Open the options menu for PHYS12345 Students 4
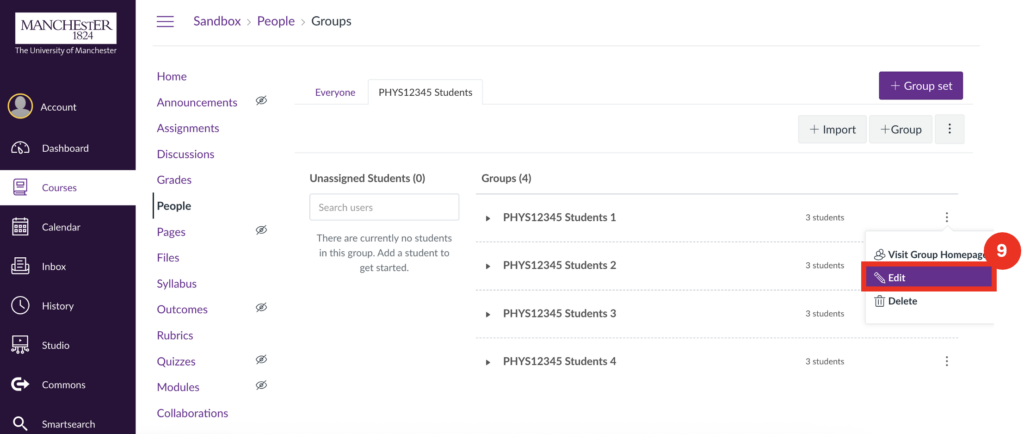The width and height of the screenshot is (1024, 434). pos(946,361)
